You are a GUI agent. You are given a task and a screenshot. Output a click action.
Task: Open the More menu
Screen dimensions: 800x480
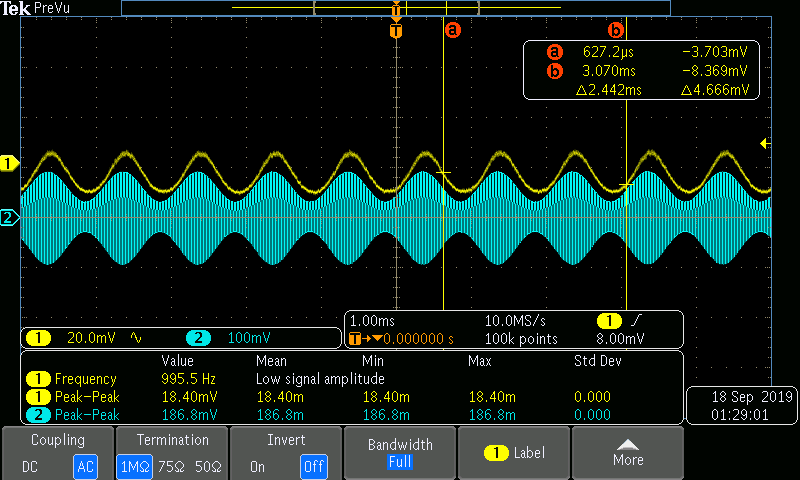tap(628, 453)
